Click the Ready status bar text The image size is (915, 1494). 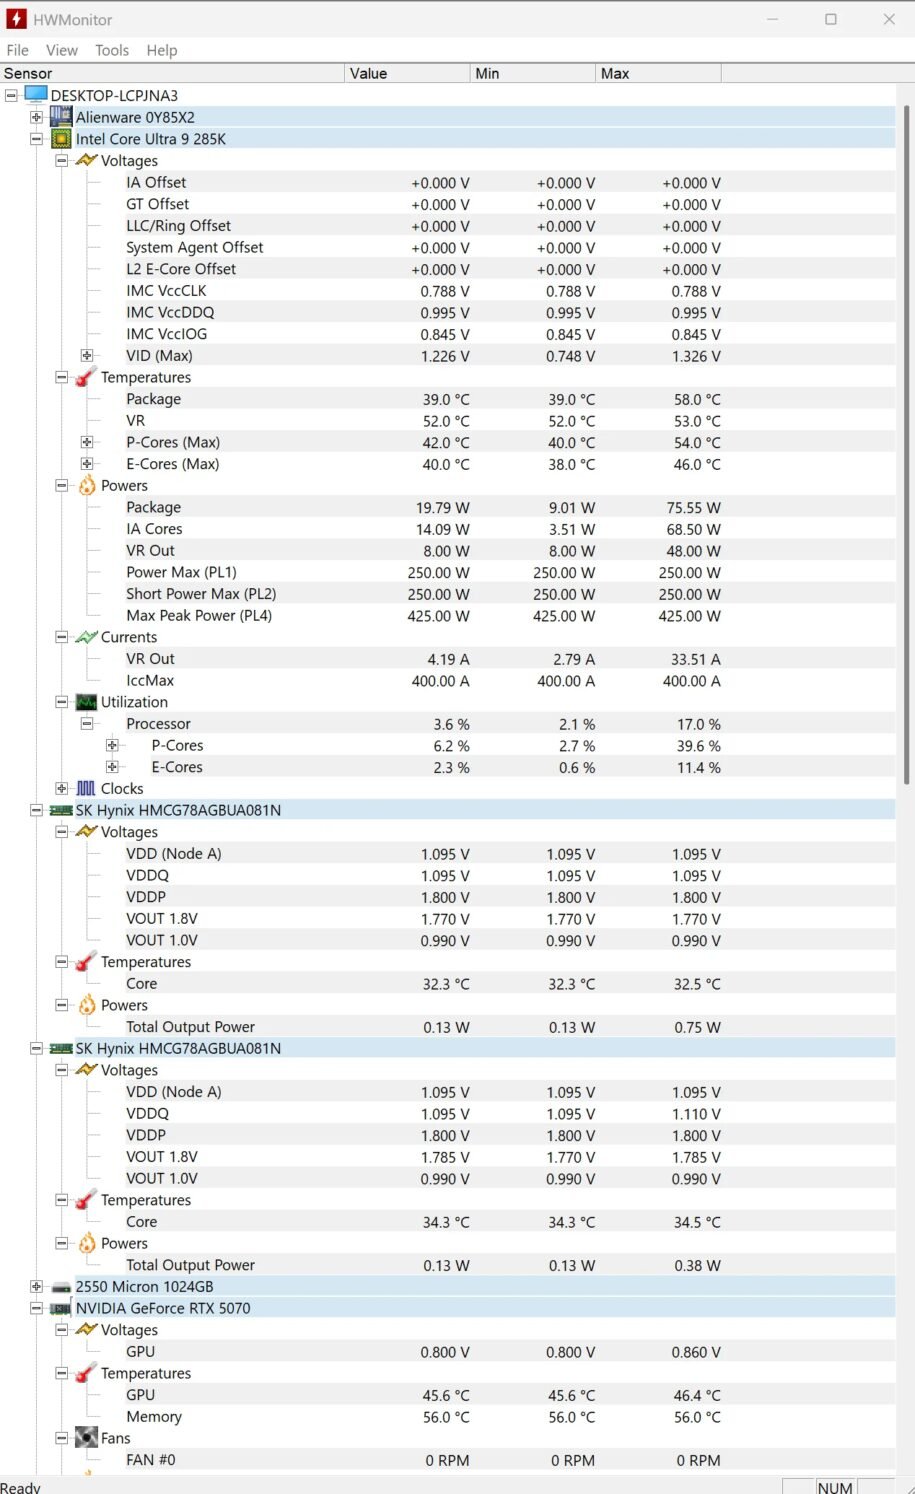20,1487
